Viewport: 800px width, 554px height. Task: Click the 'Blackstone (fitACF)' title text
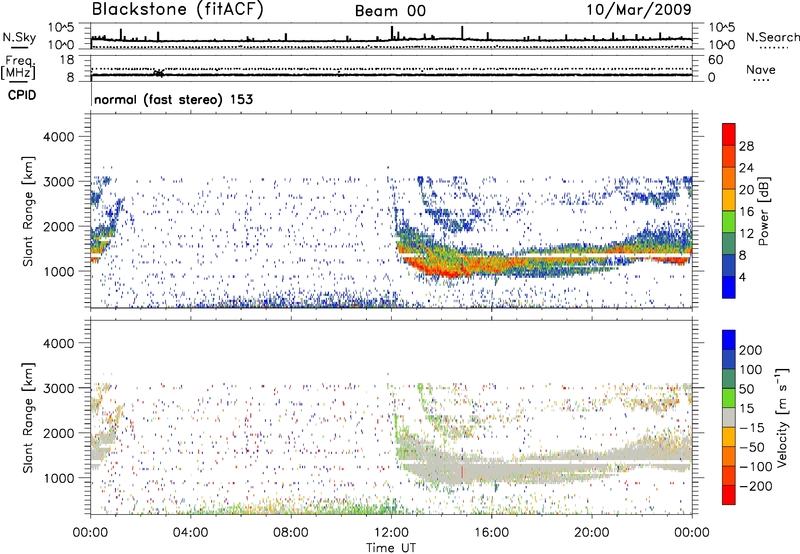(177, 9)
